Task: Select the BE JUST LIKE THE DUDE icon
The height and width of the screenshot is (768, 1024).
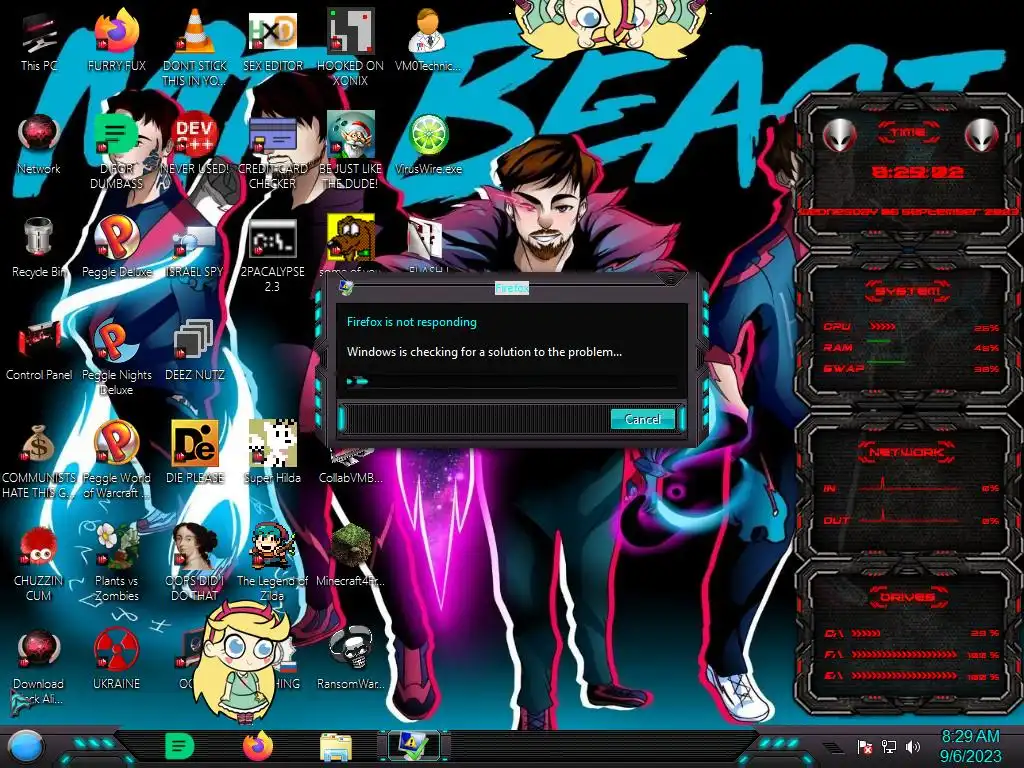Action: [350, 150]
